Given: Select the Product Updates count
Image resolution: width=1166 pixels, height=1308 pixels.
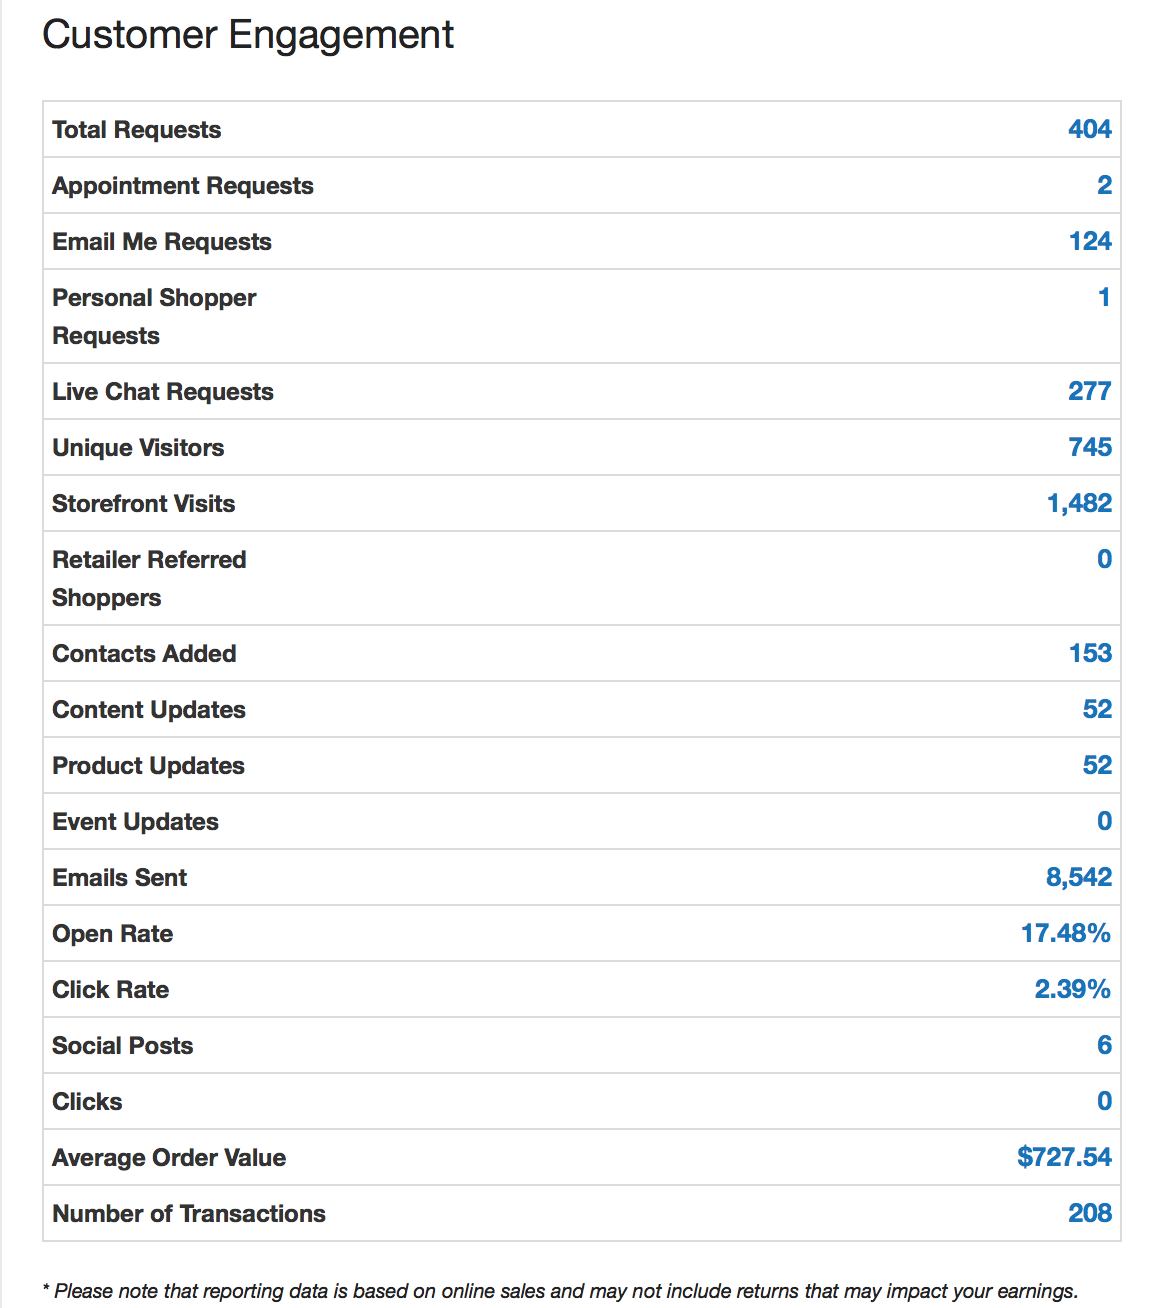Looking at the screenshot, I should (x=1097, y=765).
